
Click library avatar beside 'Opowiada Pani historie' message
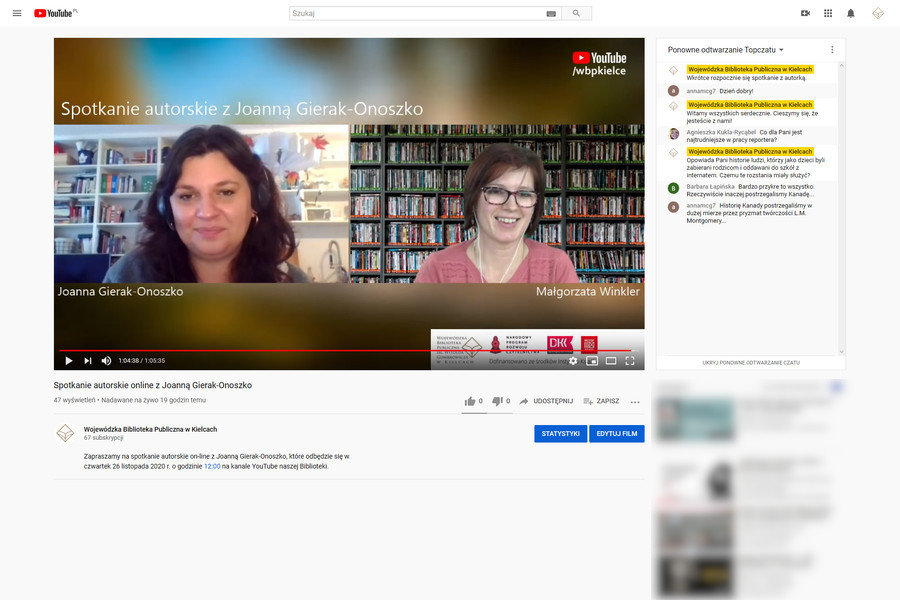coord(673,153)
